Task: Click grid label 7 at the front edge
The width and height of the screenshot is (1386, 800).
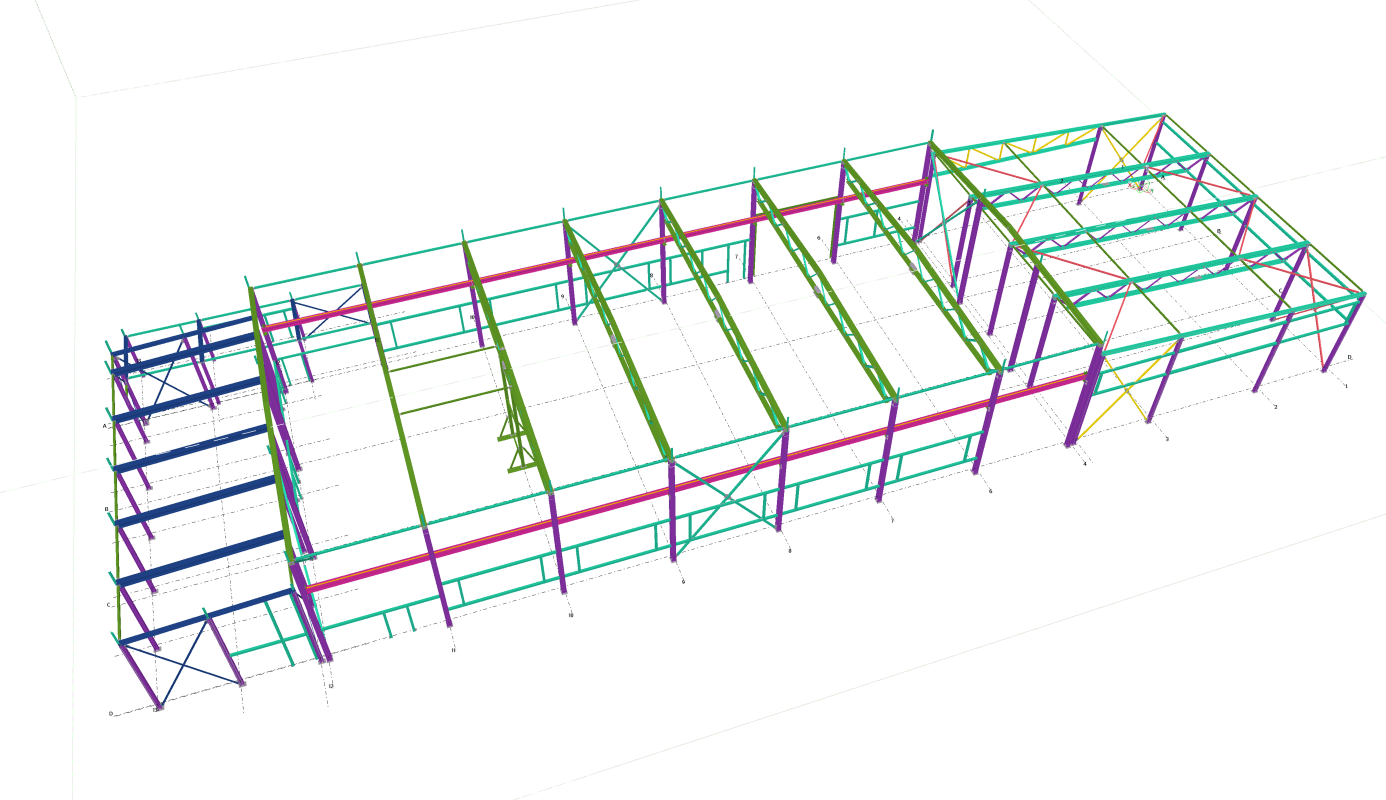Action: click(x=892, y=520)
